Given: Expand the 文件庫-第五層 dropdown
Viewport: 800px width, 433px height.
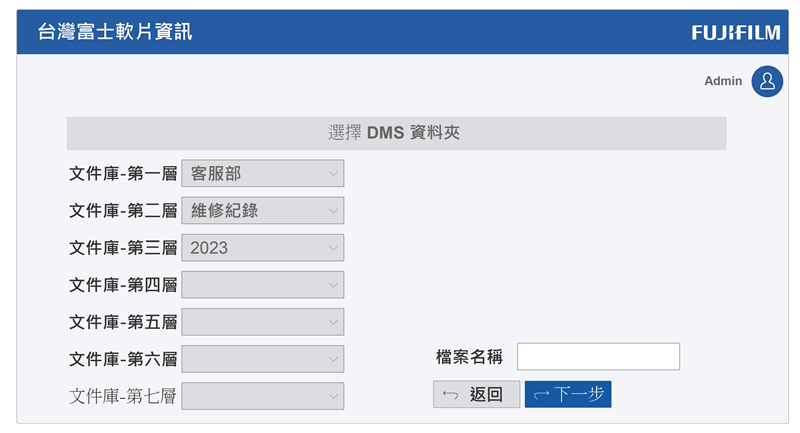Looking at the screenshot, I should (x=263, y=322).
